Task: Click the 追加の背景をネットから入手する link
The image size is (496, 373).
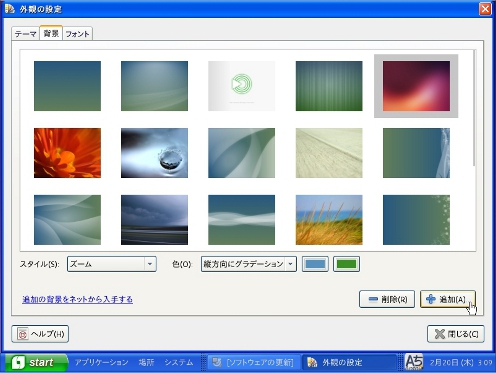Action: tap(77, 299)
